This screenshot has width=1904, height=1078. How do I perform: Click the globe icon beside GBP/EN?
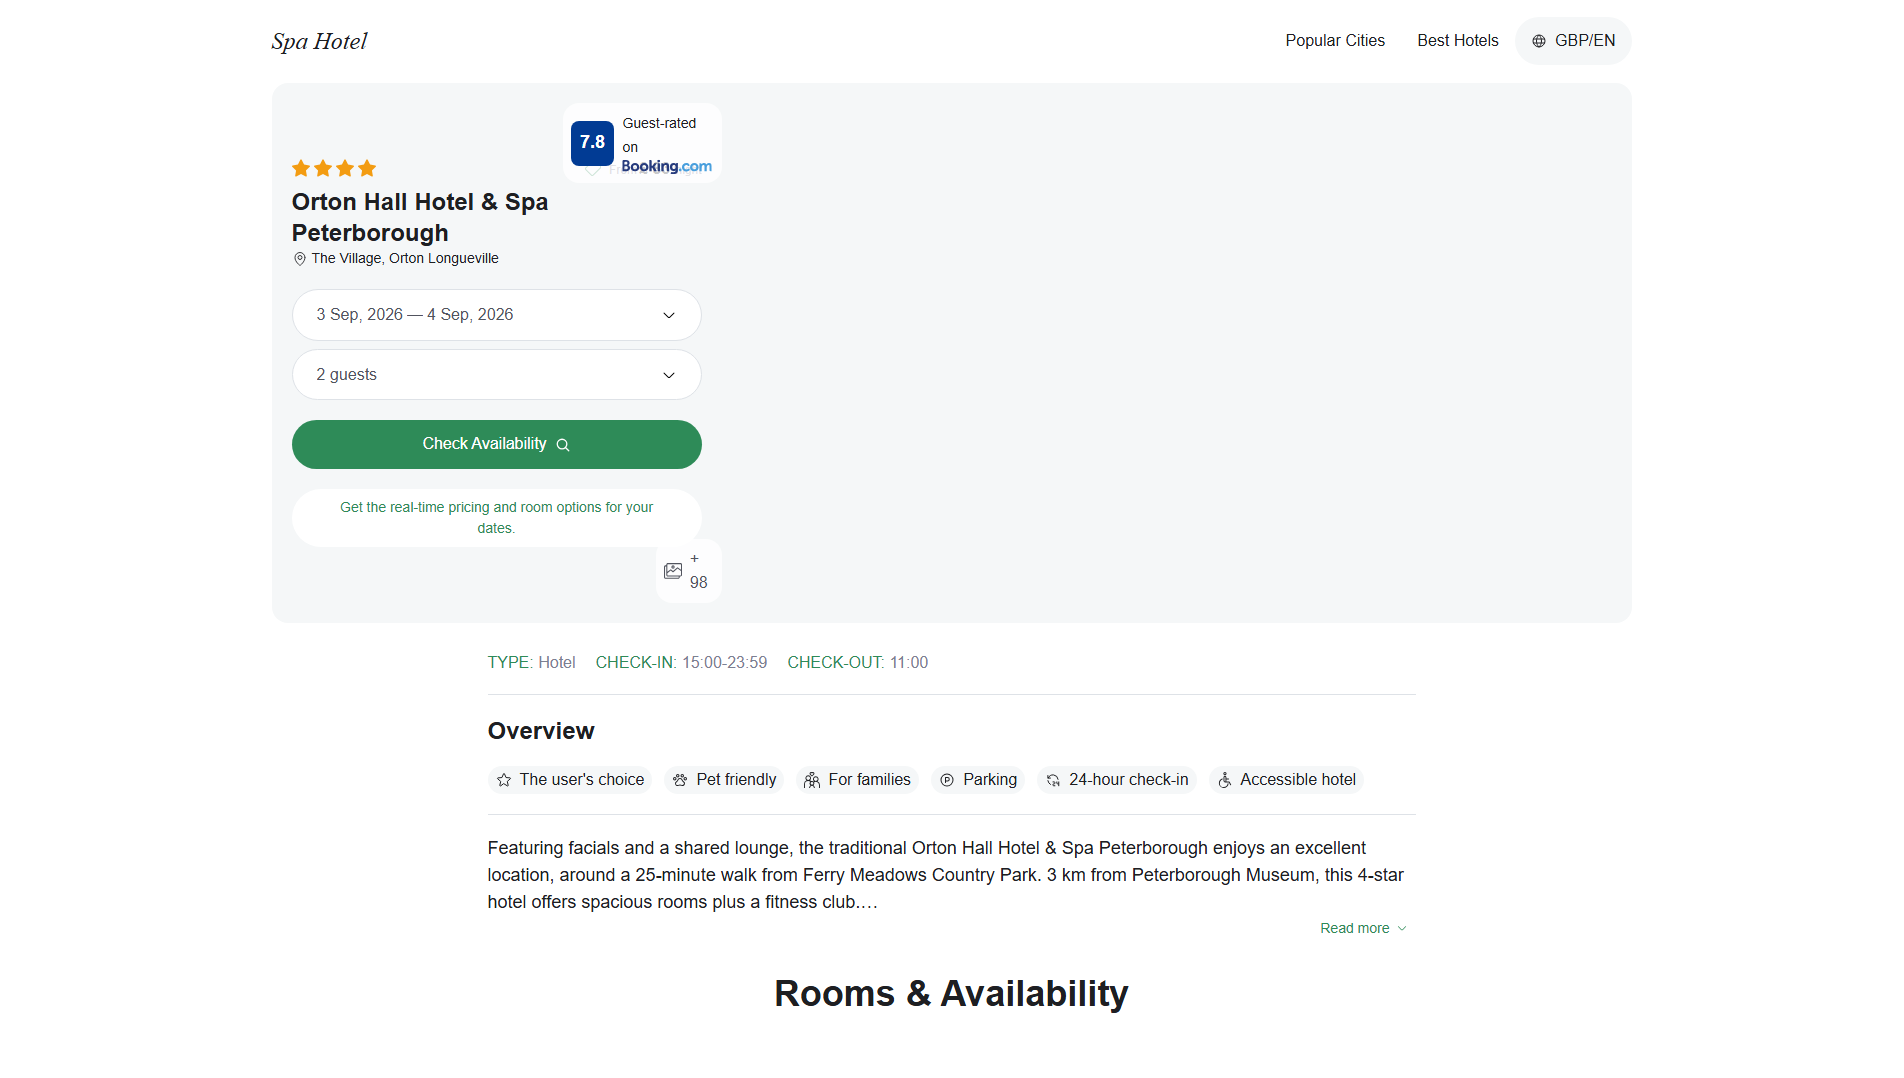[1538, 41]
